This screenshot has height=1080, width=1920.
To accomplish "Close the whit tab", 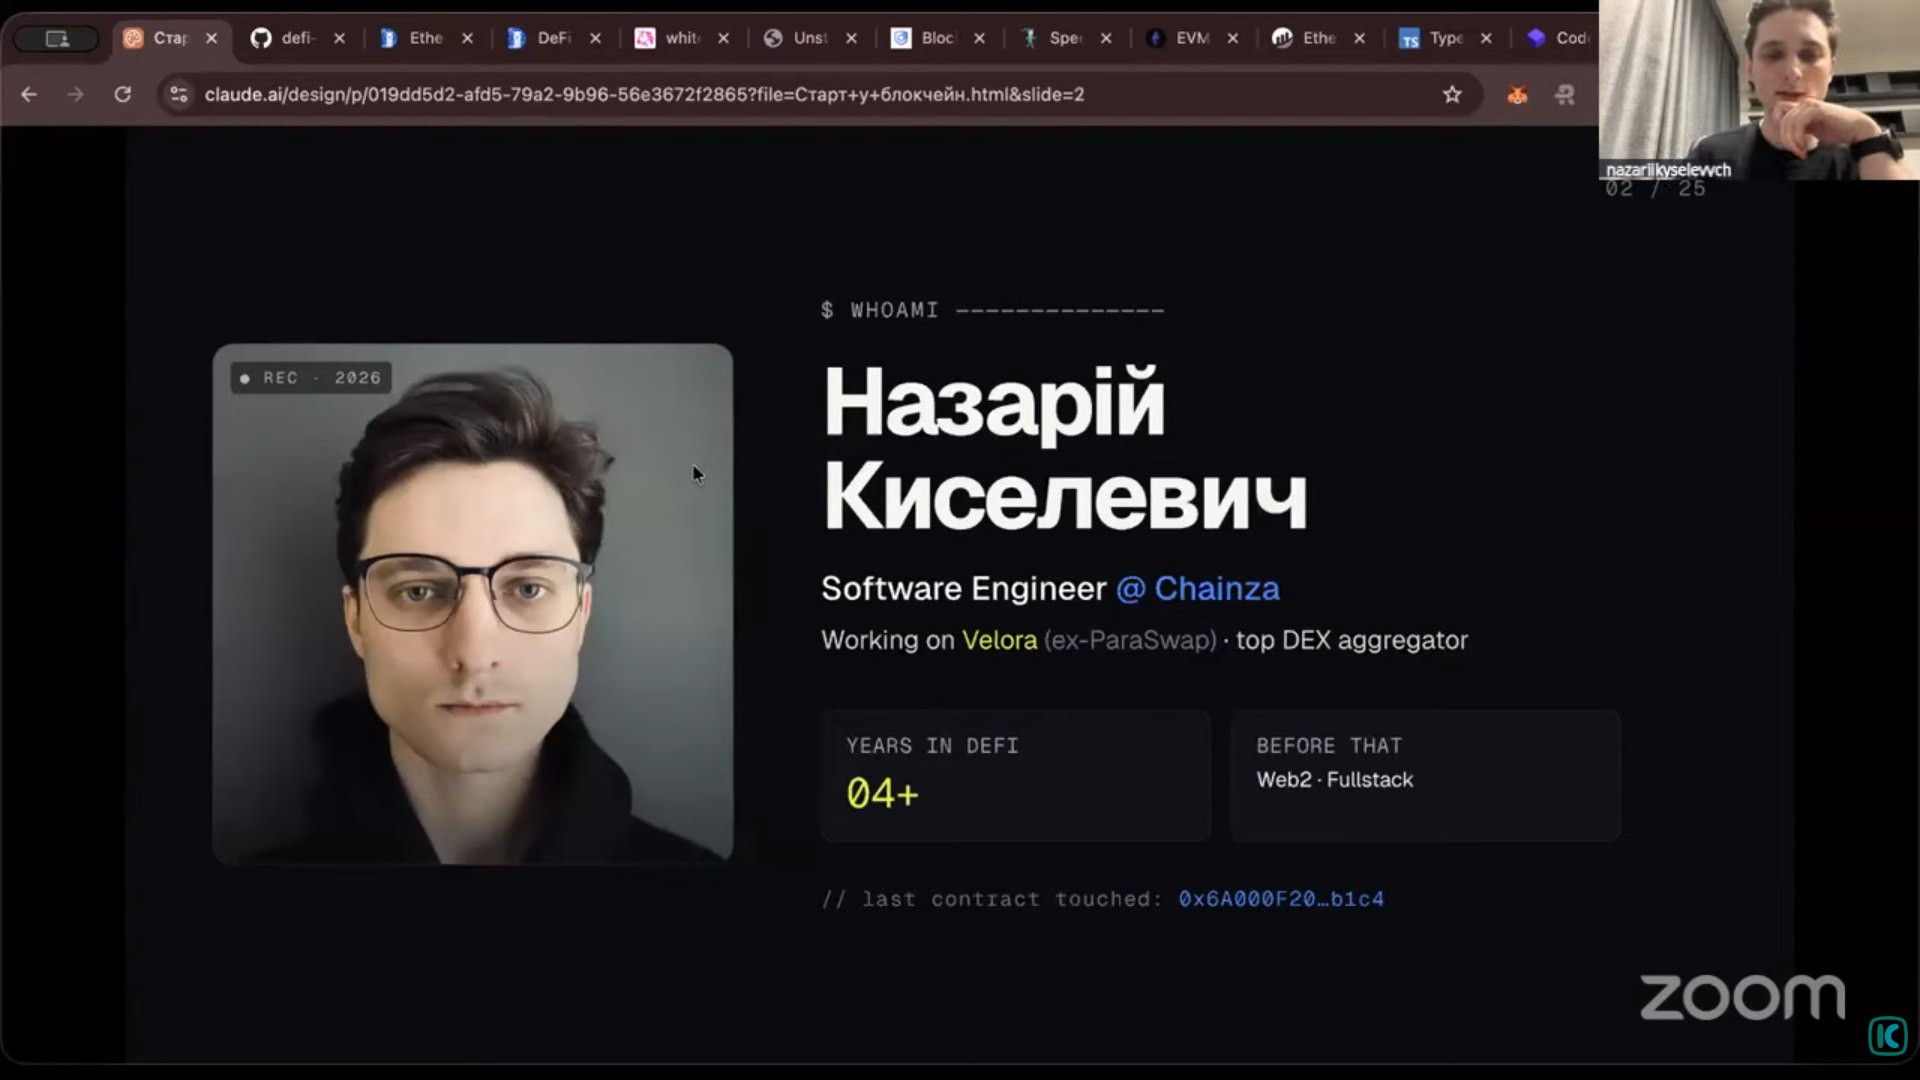I will tap(723, 38).
